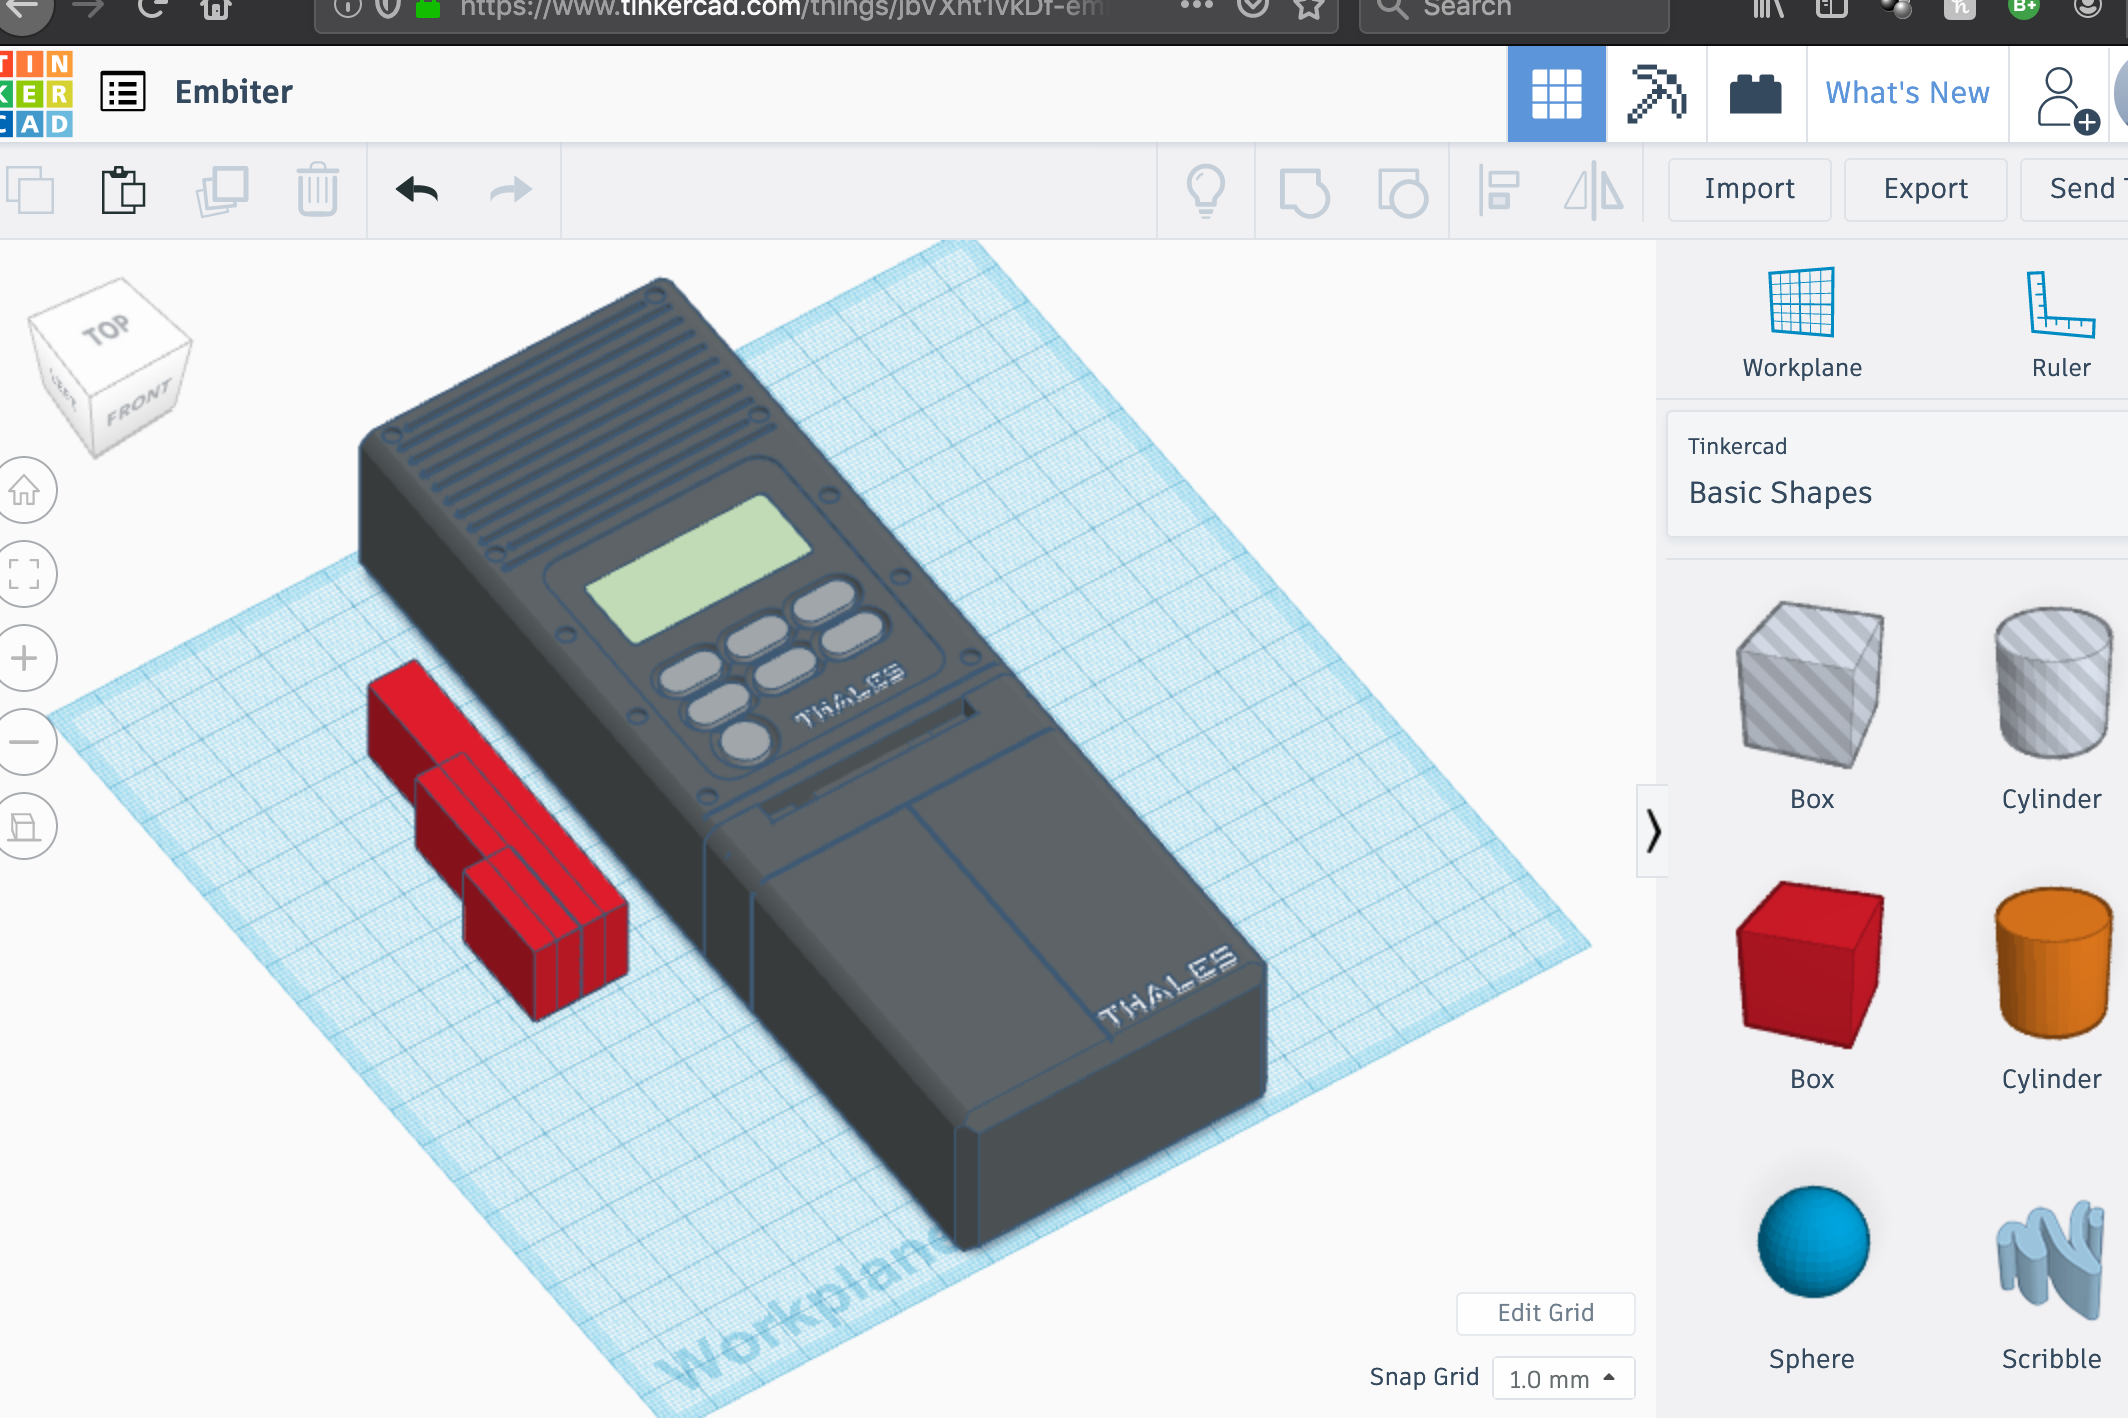2128x1418 pixels.
Task: Reload the browser page
Action: 152,8
